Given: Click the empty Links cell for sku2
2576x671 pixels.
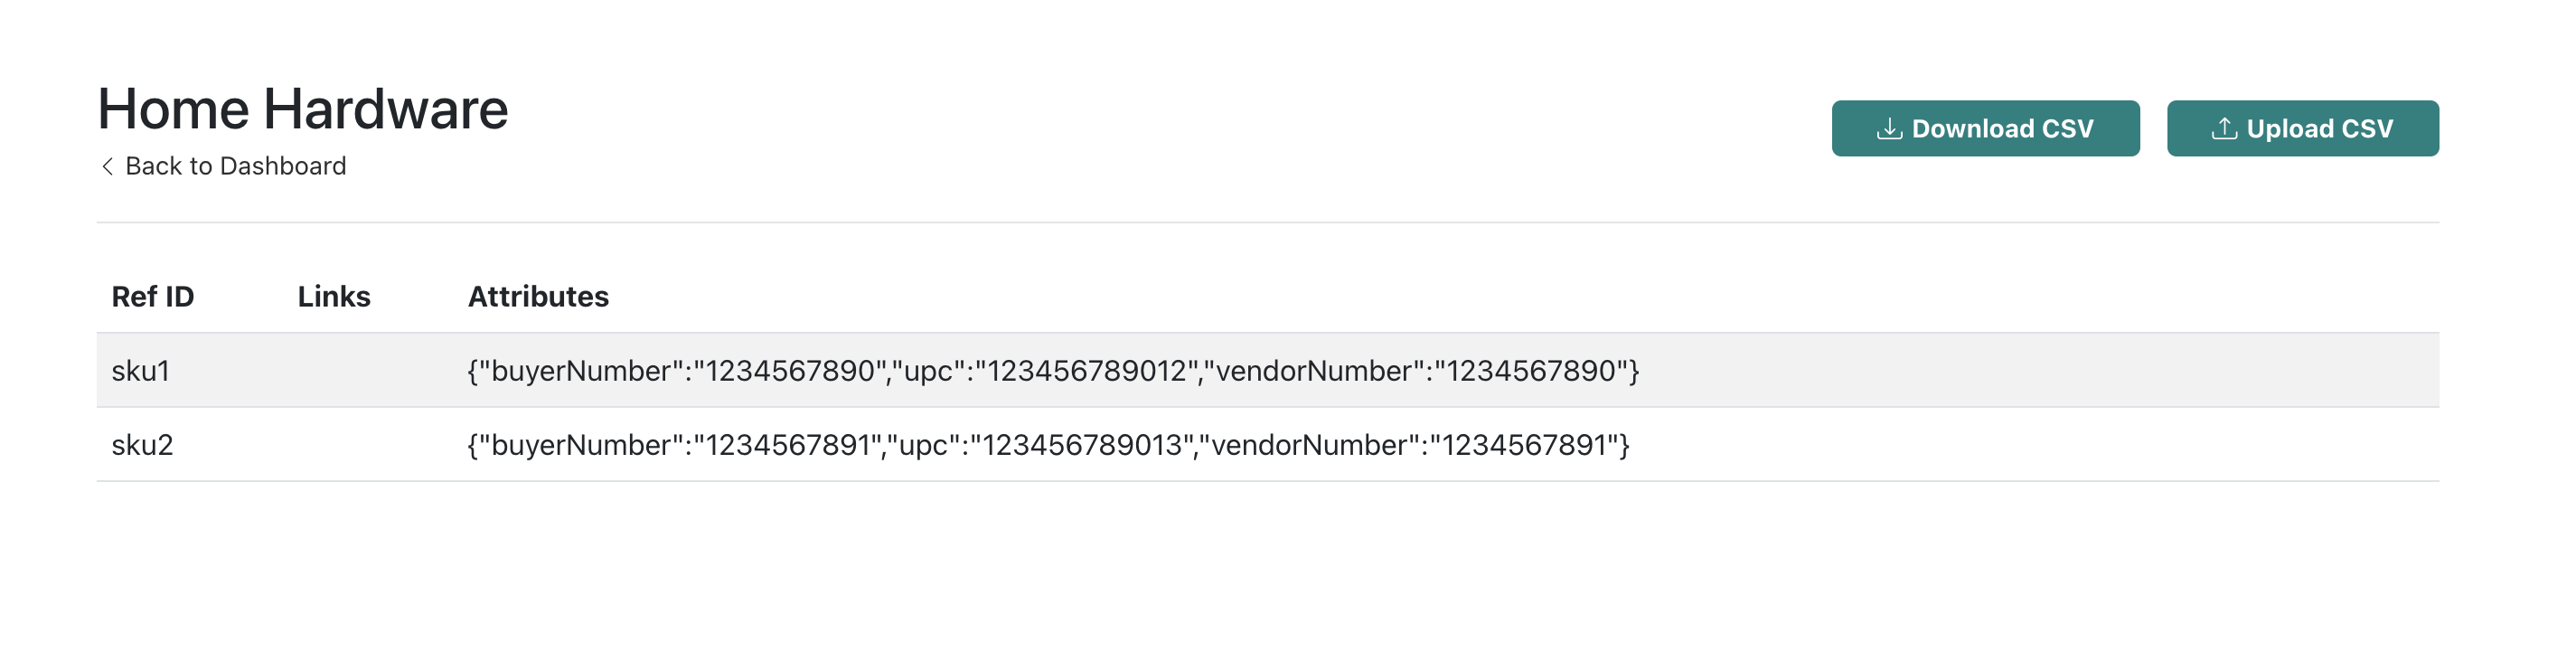Looking at the screenshot, I should 368,445.
